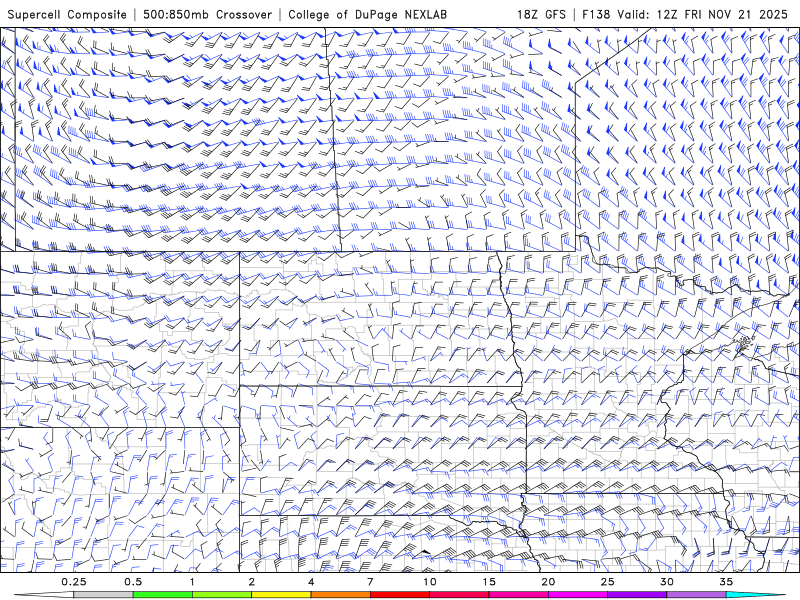Pick the gray 0.25–0.5 legend swatch
This screenshot has height=600, width=800.
pos(104,595)
